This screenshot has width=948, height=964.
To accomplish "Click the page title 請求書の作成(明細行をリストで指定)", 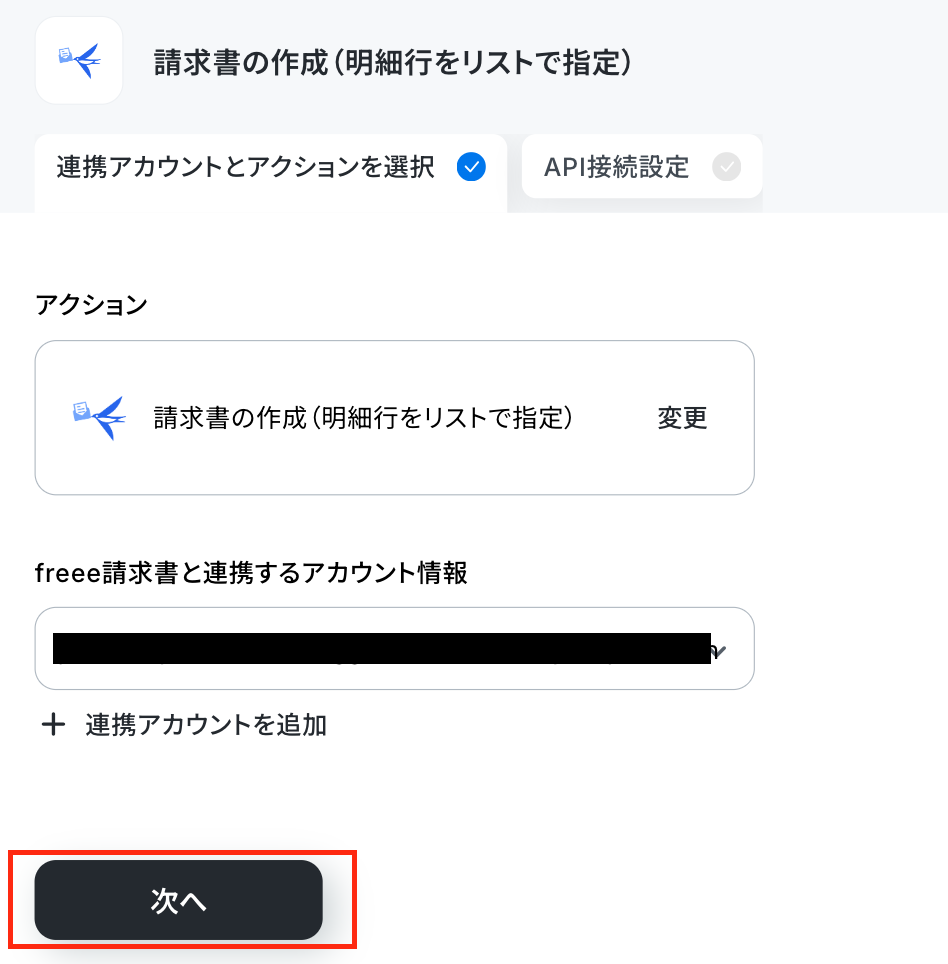I will pyautogui.click(x=392, y=62).
